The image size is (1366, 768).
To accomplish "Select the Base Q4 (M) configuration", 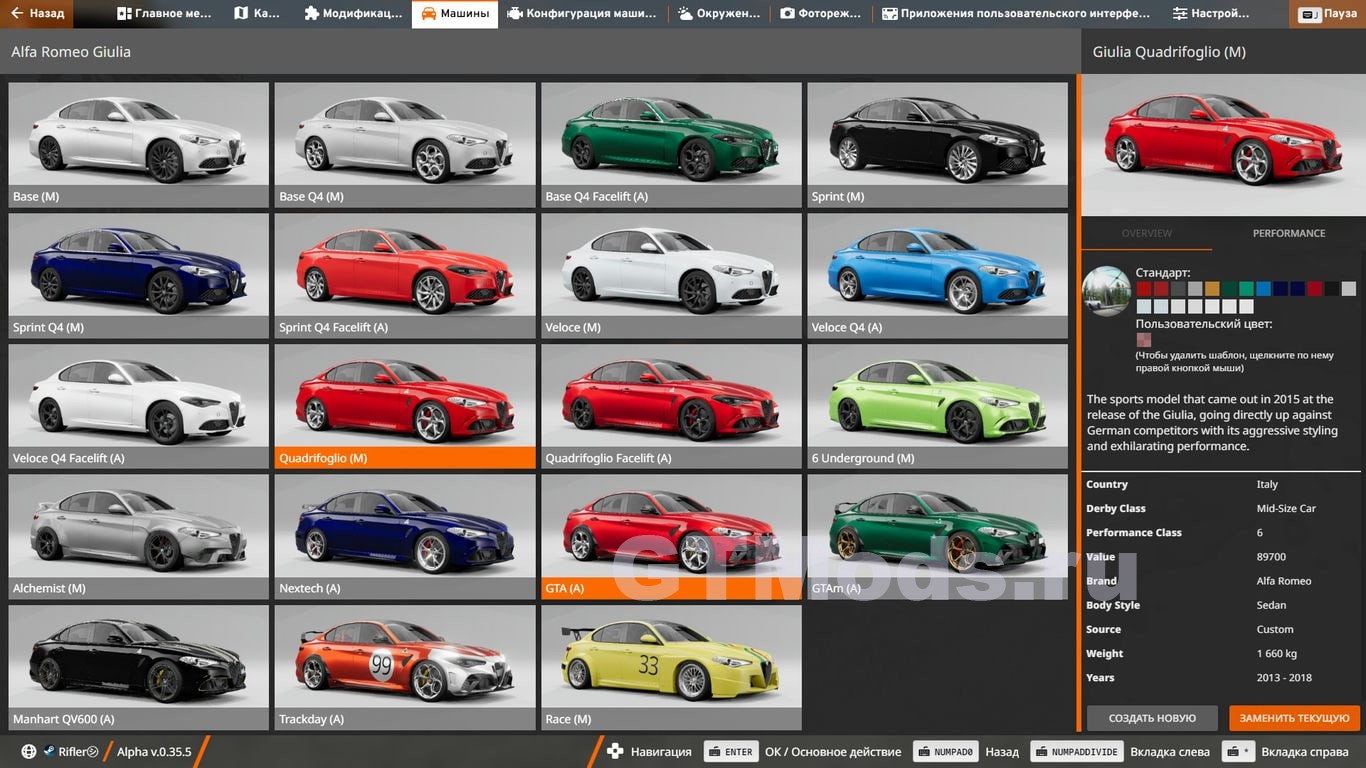I will [x=405, y=144].
